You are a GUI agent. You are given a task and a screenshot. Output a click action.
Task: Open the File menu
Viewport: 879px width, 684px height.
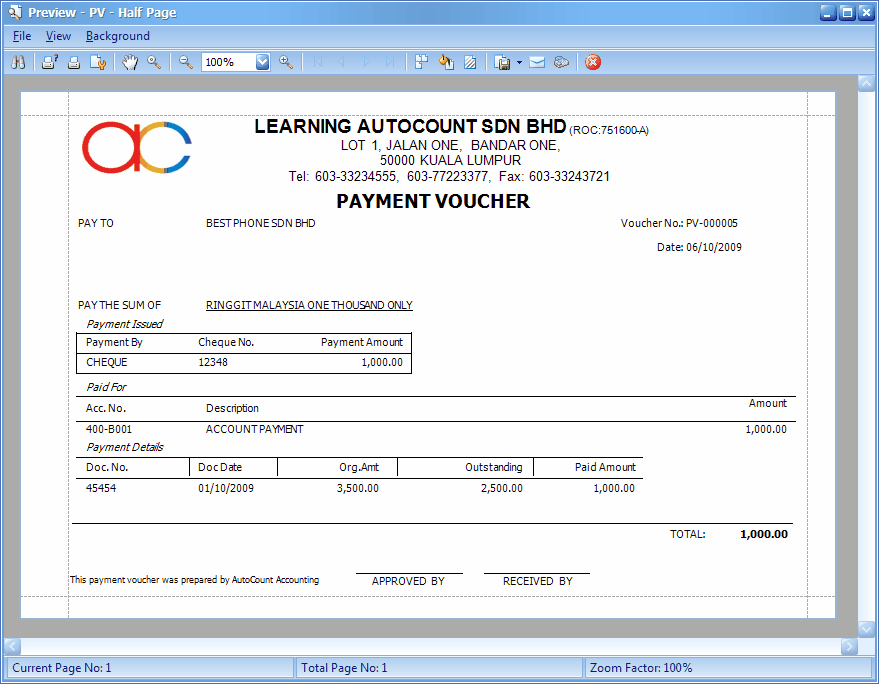(22, 36)
